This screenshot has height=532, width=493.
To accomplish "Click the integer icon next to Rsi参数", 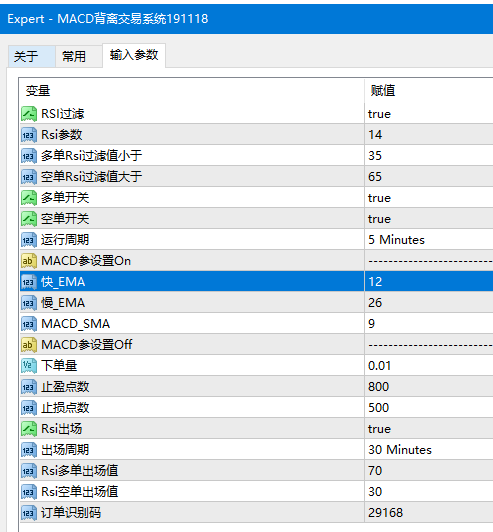I will tap(29, 135).
